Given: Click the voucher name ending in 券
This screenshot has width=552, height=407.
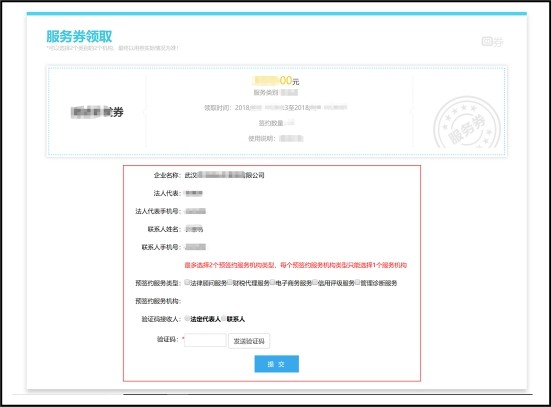Looking at the screenshot, I should coord(97,112).
